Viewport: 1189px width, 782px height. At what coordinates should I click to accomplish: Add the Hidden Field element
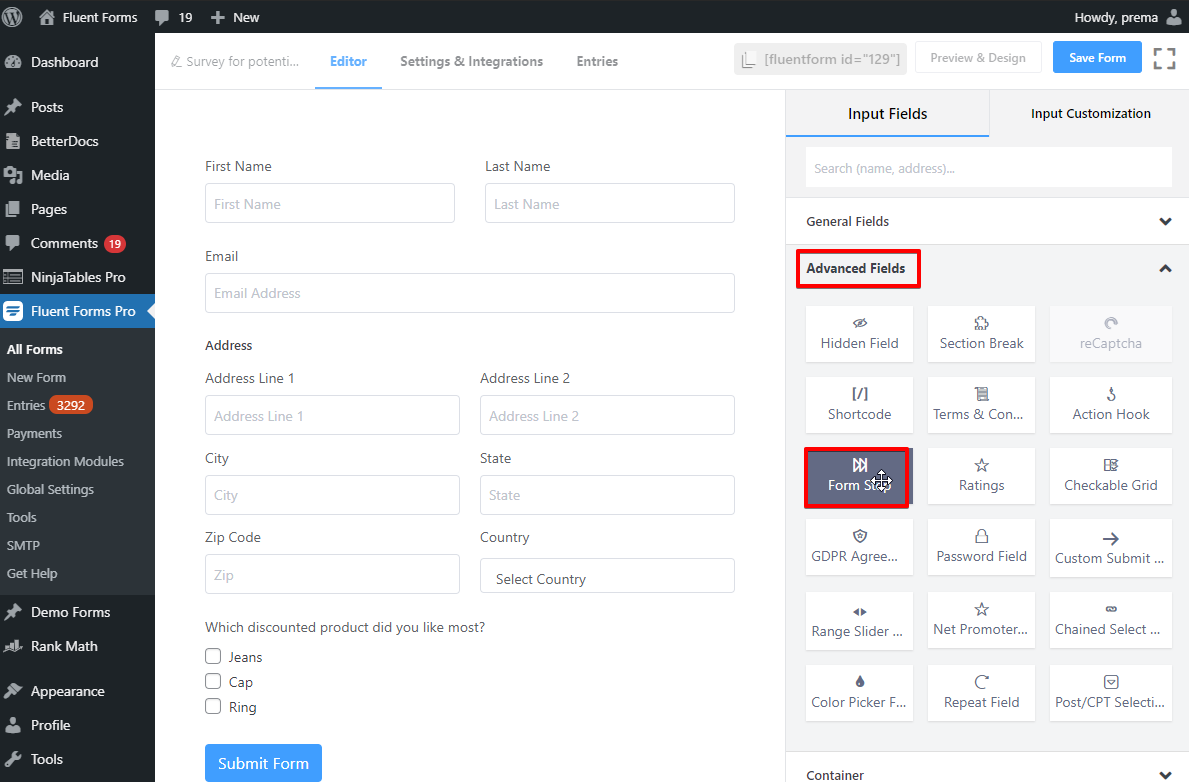859,334
